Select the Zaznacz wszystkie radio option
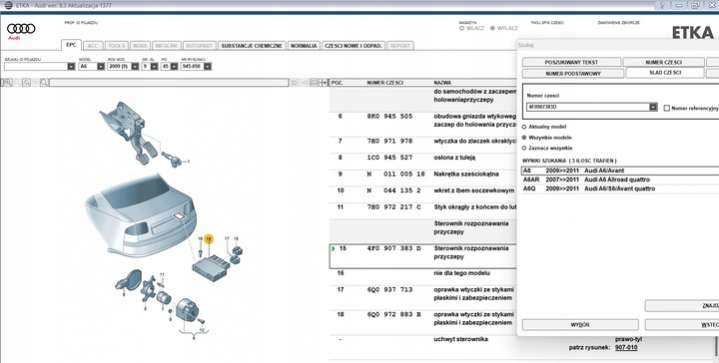 pyautogui.click(x=524, y=148)
